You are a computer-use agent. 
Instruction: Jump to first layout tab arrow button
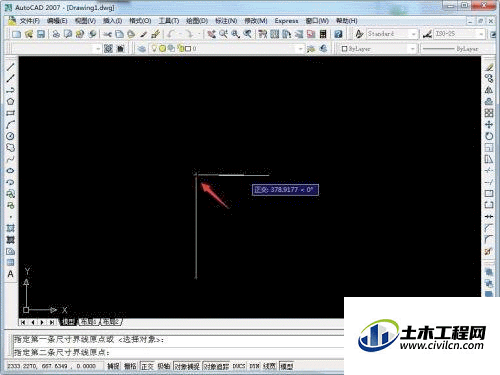point(23,322)
